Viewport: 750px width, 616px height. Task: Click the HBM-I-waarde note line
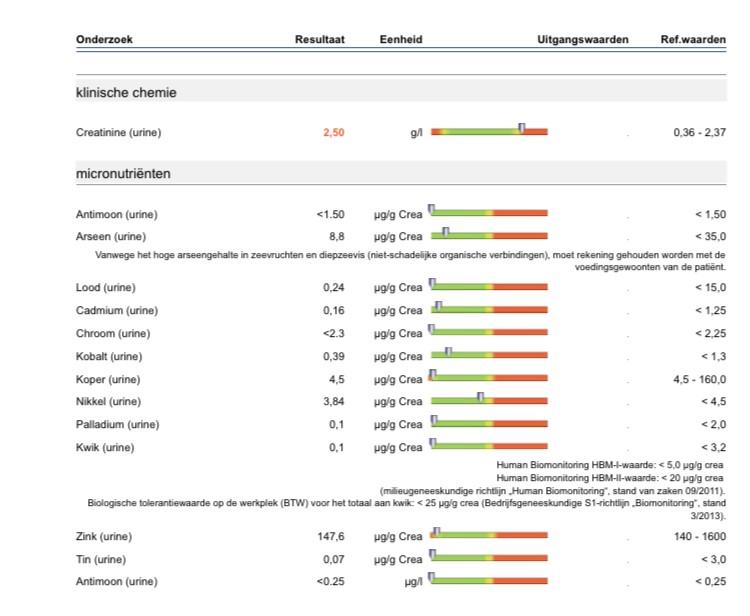(x=609, y=465)
